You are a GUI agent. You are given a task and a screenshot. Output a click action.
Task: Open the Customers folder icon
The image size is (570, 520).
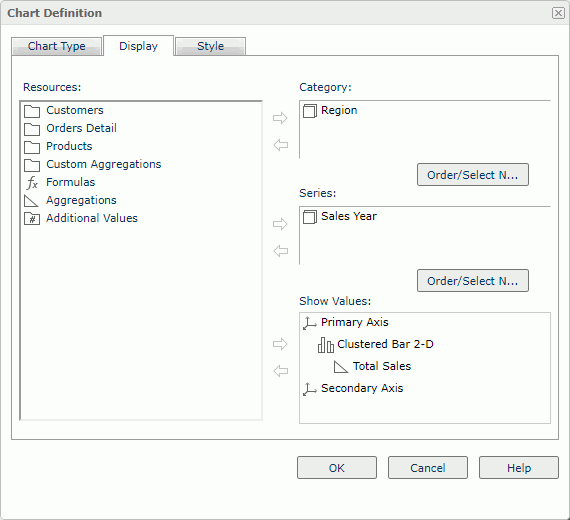[32, 111]
